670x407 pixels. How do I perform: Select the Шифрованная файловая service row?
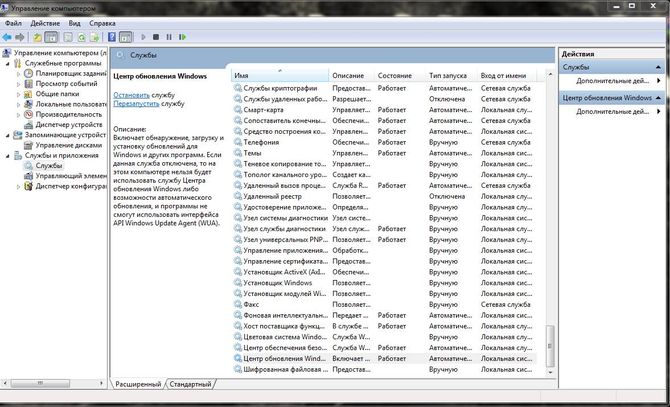[x=384, y=369]
